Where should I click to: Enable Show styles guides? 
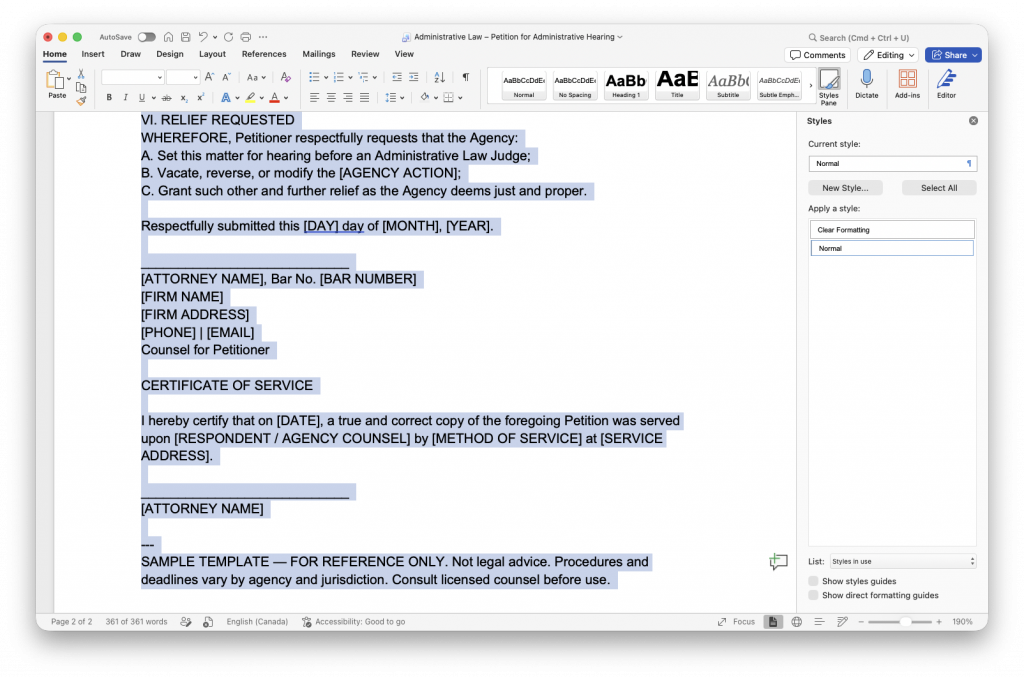(x=813, y=581)
